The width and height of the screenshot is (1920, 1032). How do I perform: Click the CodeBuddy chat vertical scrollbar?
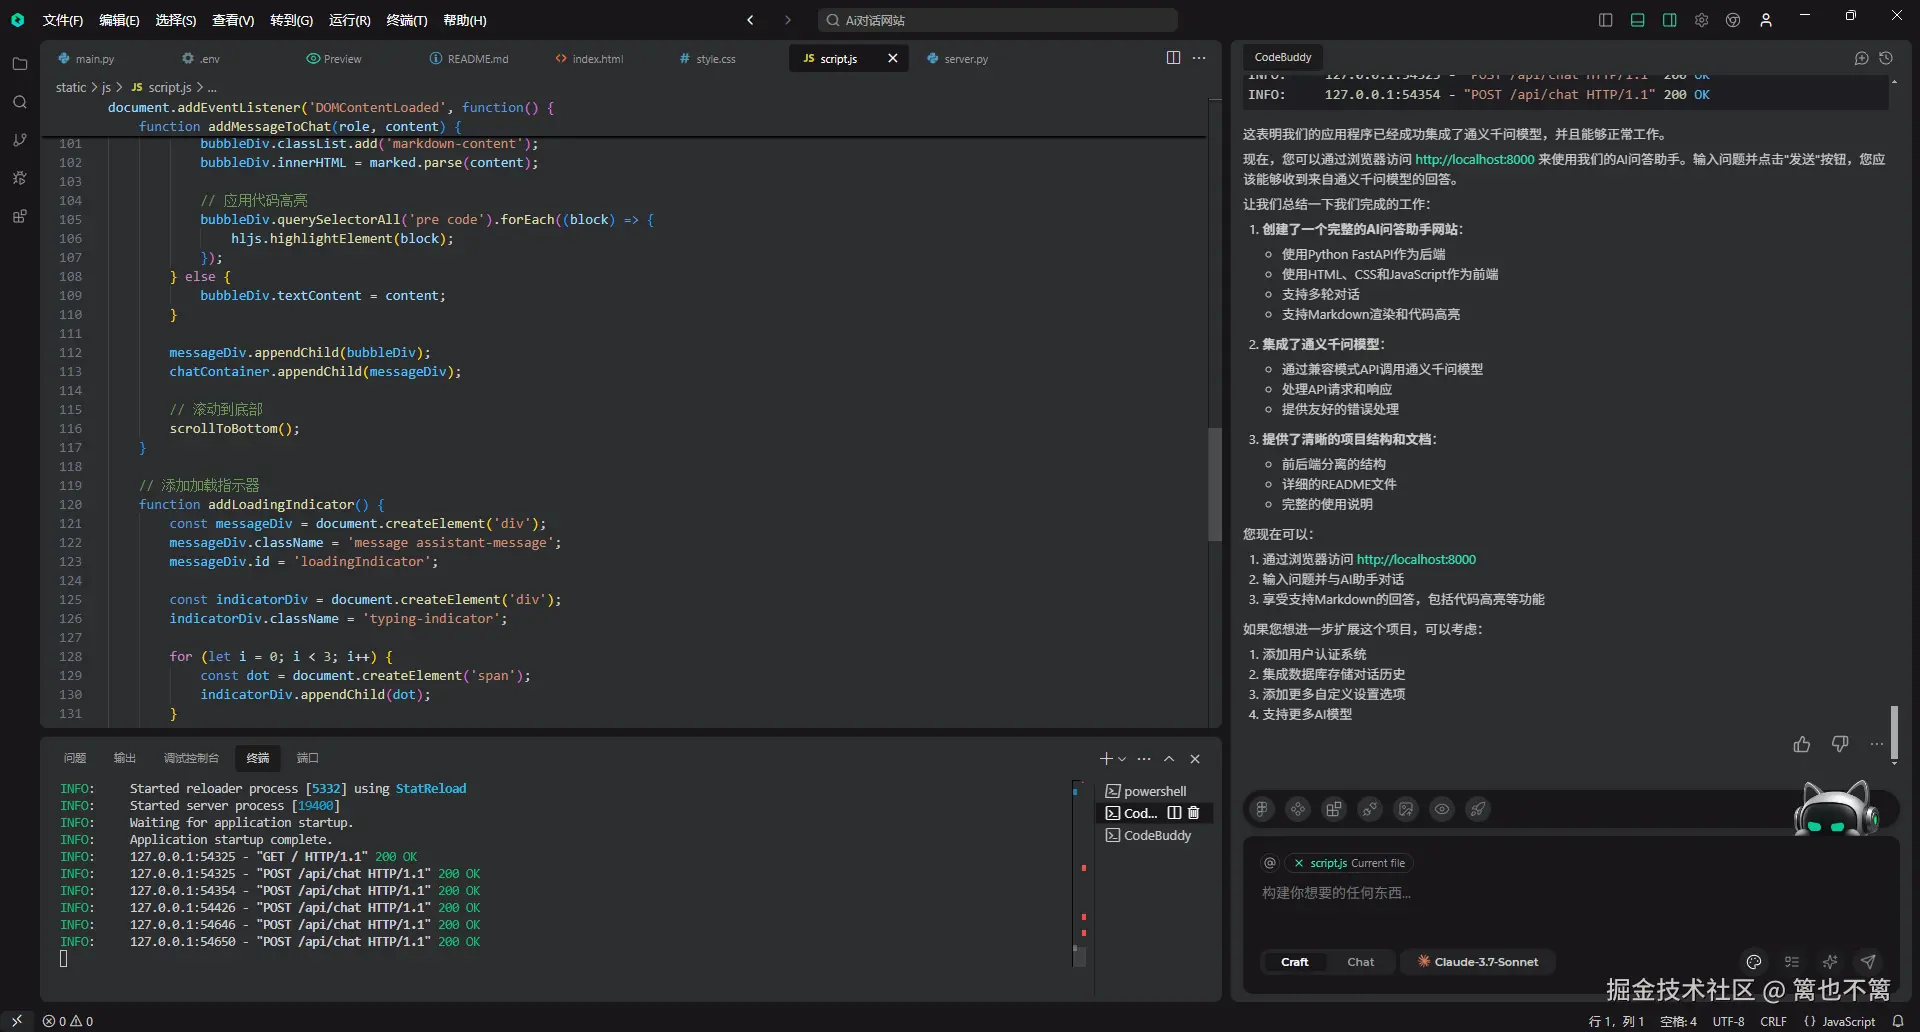click(x=1894, y=733)
